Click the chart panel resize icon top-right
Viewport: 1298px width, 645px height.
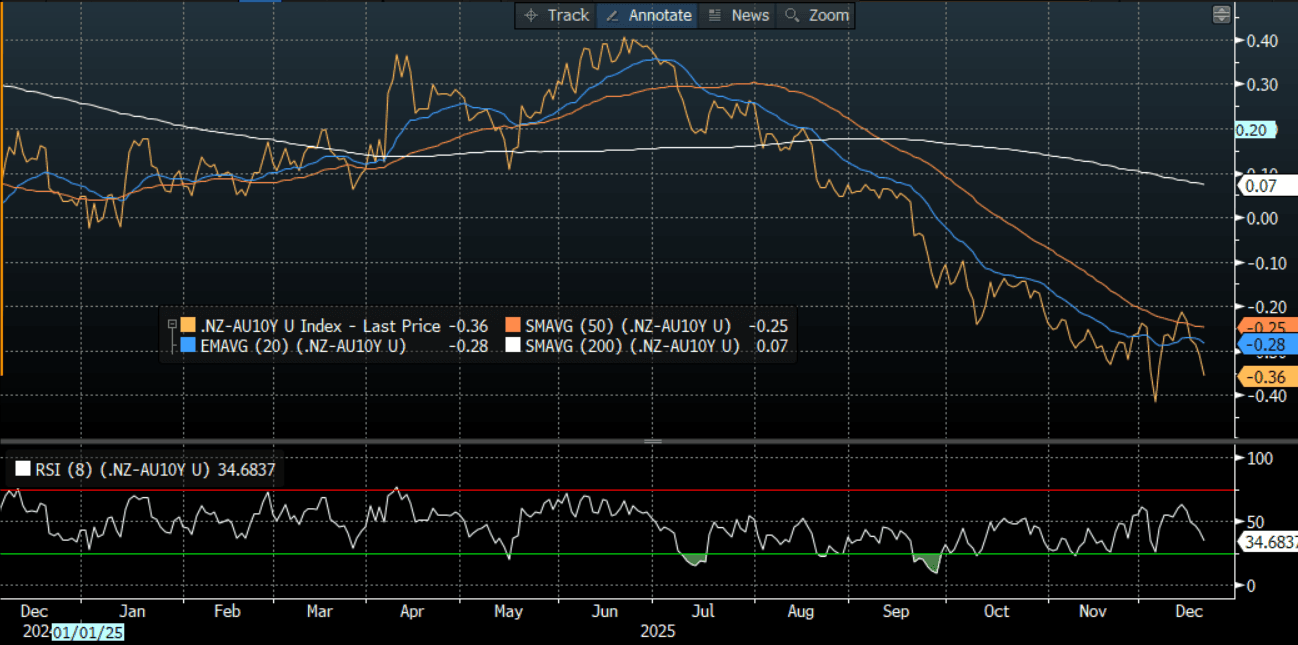point(1221,14)
